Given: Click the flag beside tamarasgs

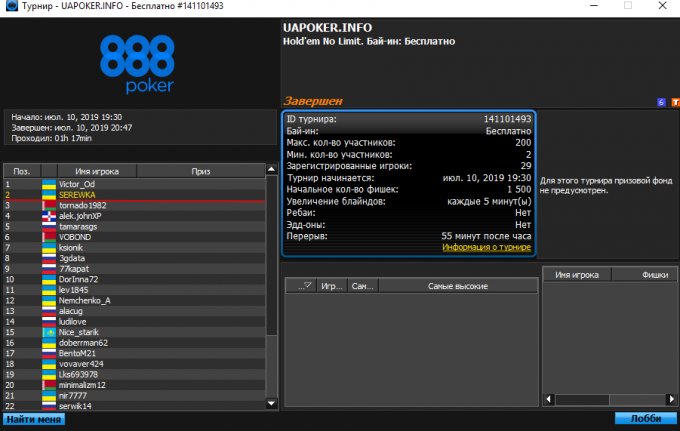Looking at the screenshot, I should pos(49,226).
